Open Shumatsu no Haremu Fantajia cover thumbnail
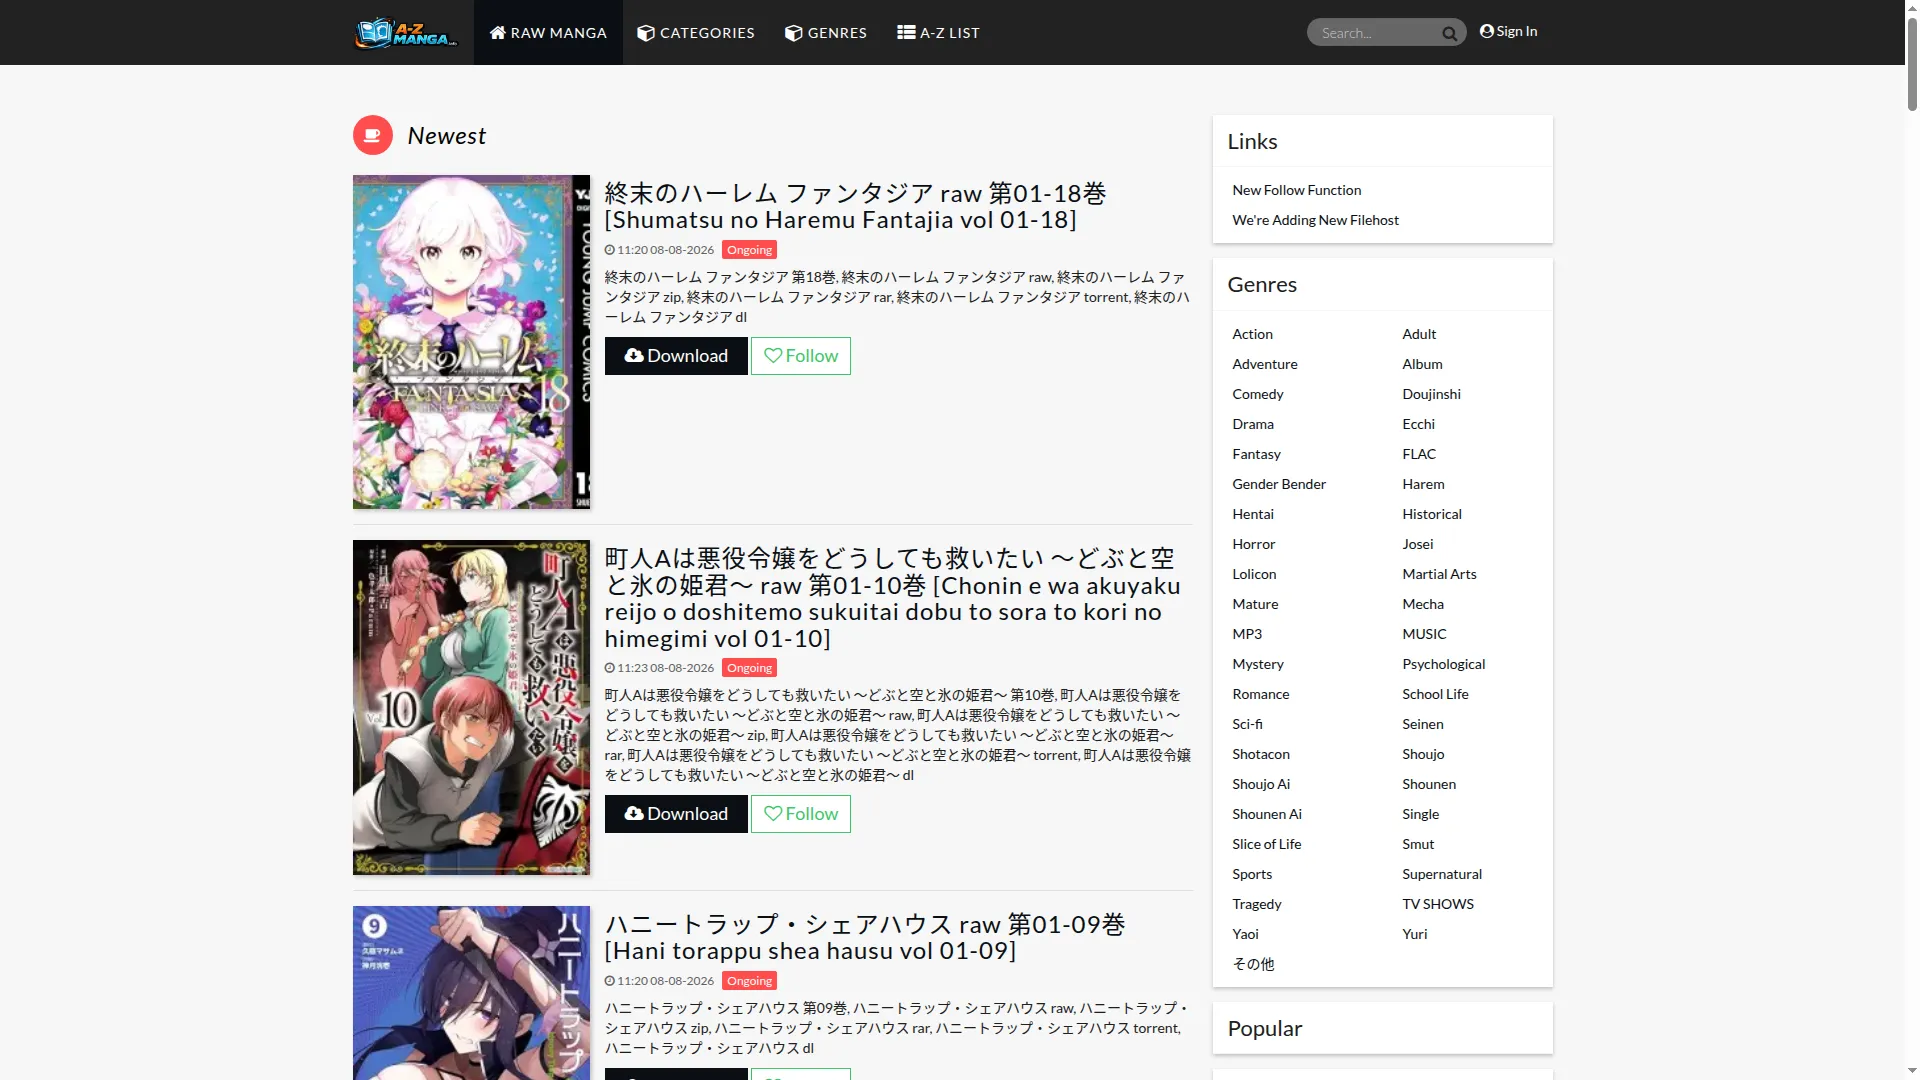Screen dimensions: 1920x1080 (471, 342)
